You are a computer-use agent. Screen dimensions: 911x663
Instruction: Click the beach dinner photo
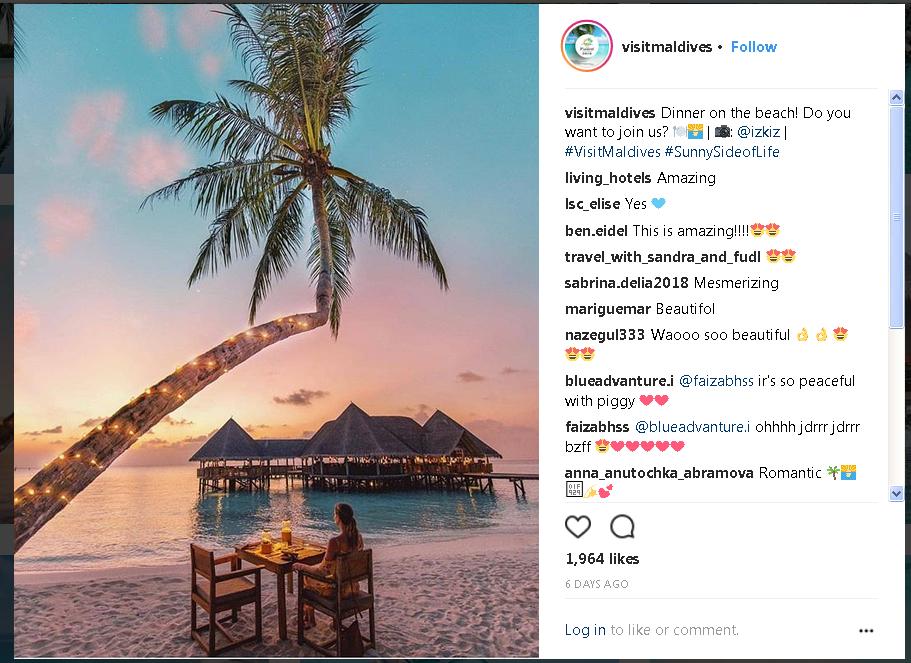(x=276, y=332)
